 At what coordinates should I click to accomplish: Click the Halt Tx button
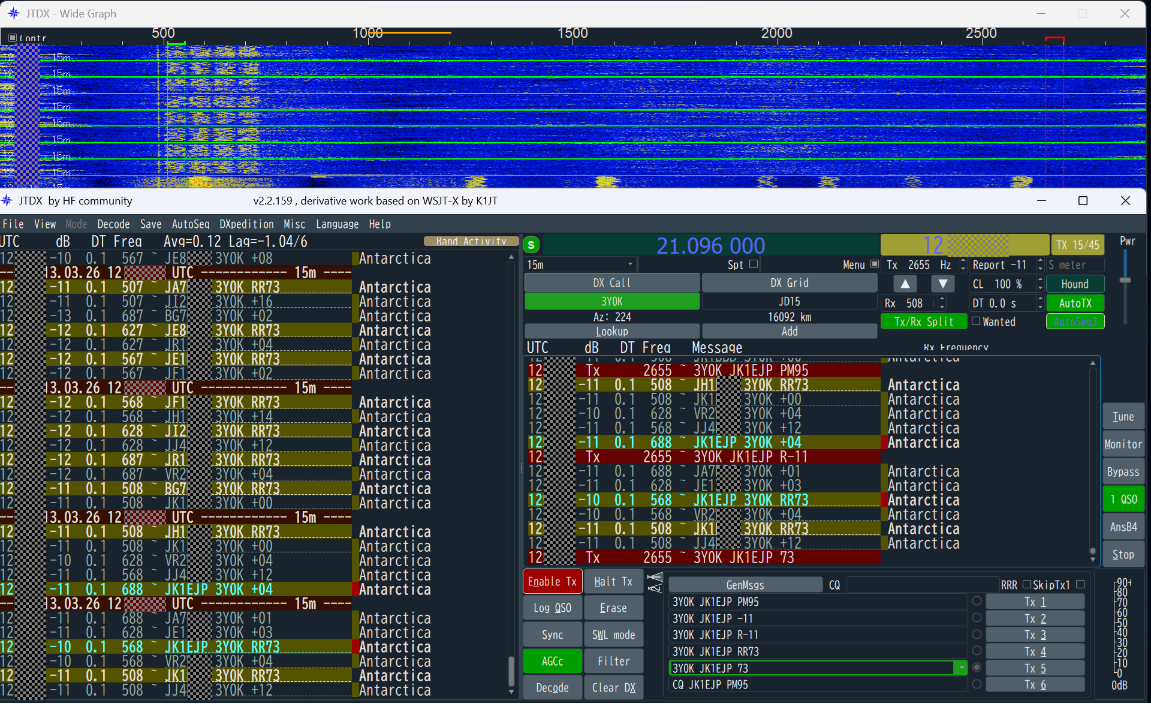pyautogui.click(x=613, y=581)
